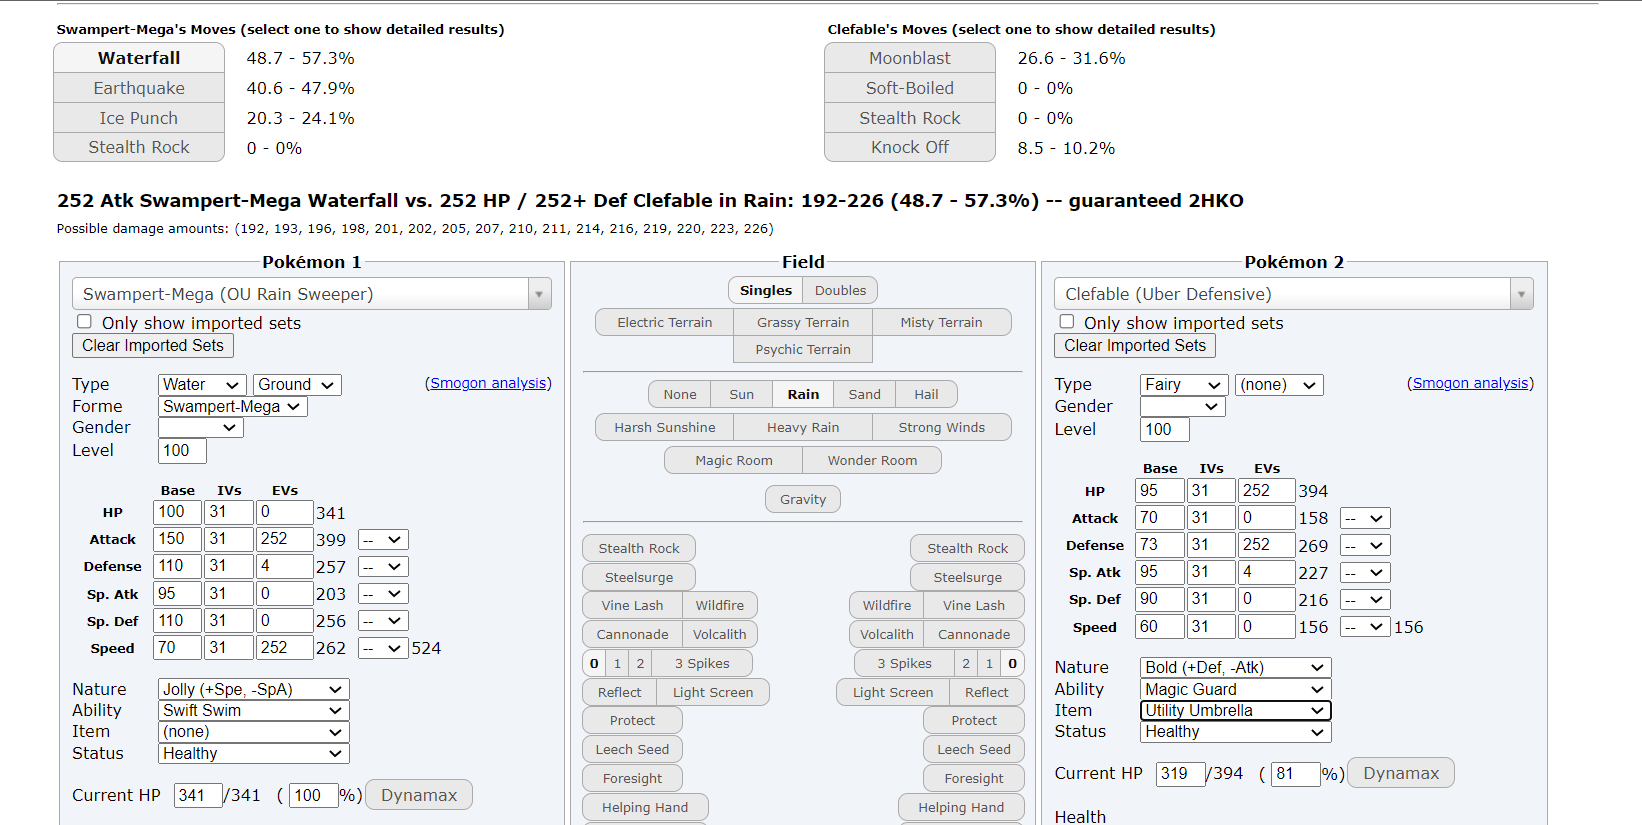
Task: Toggle left side Helping Hand
Action: point(645,807)
